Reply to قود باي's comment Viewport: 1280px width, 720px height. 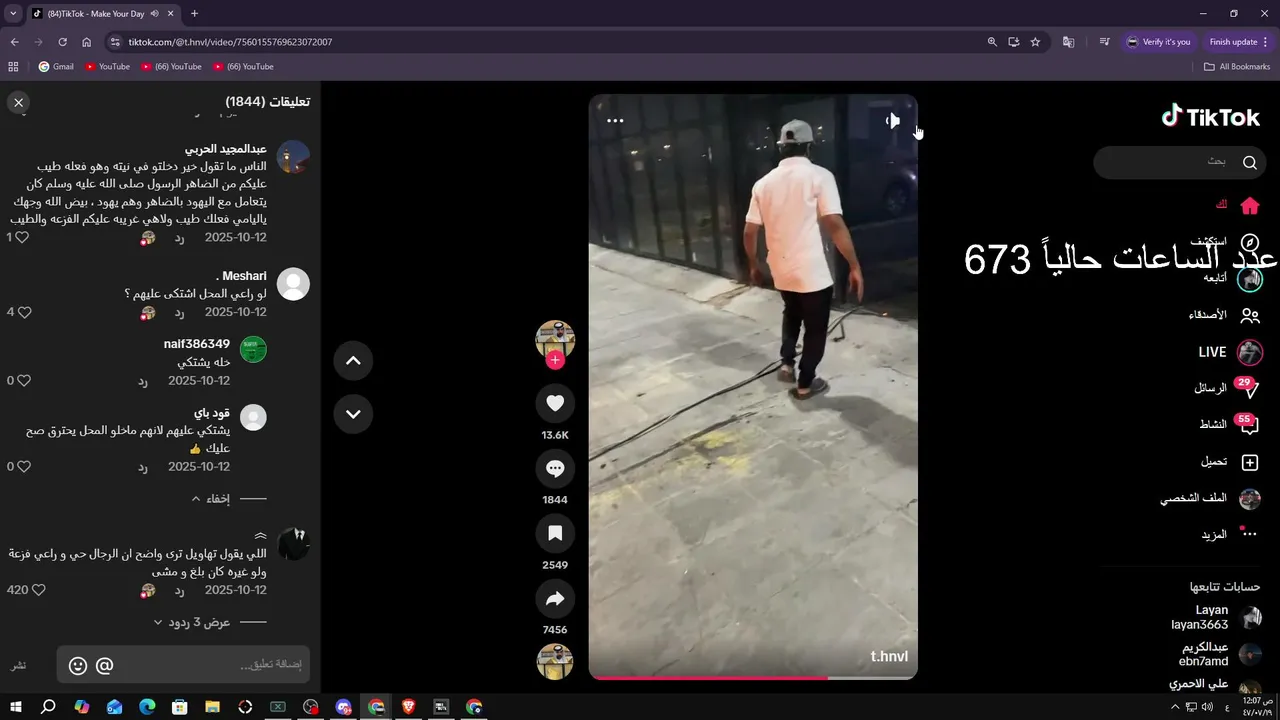[143, 467]
